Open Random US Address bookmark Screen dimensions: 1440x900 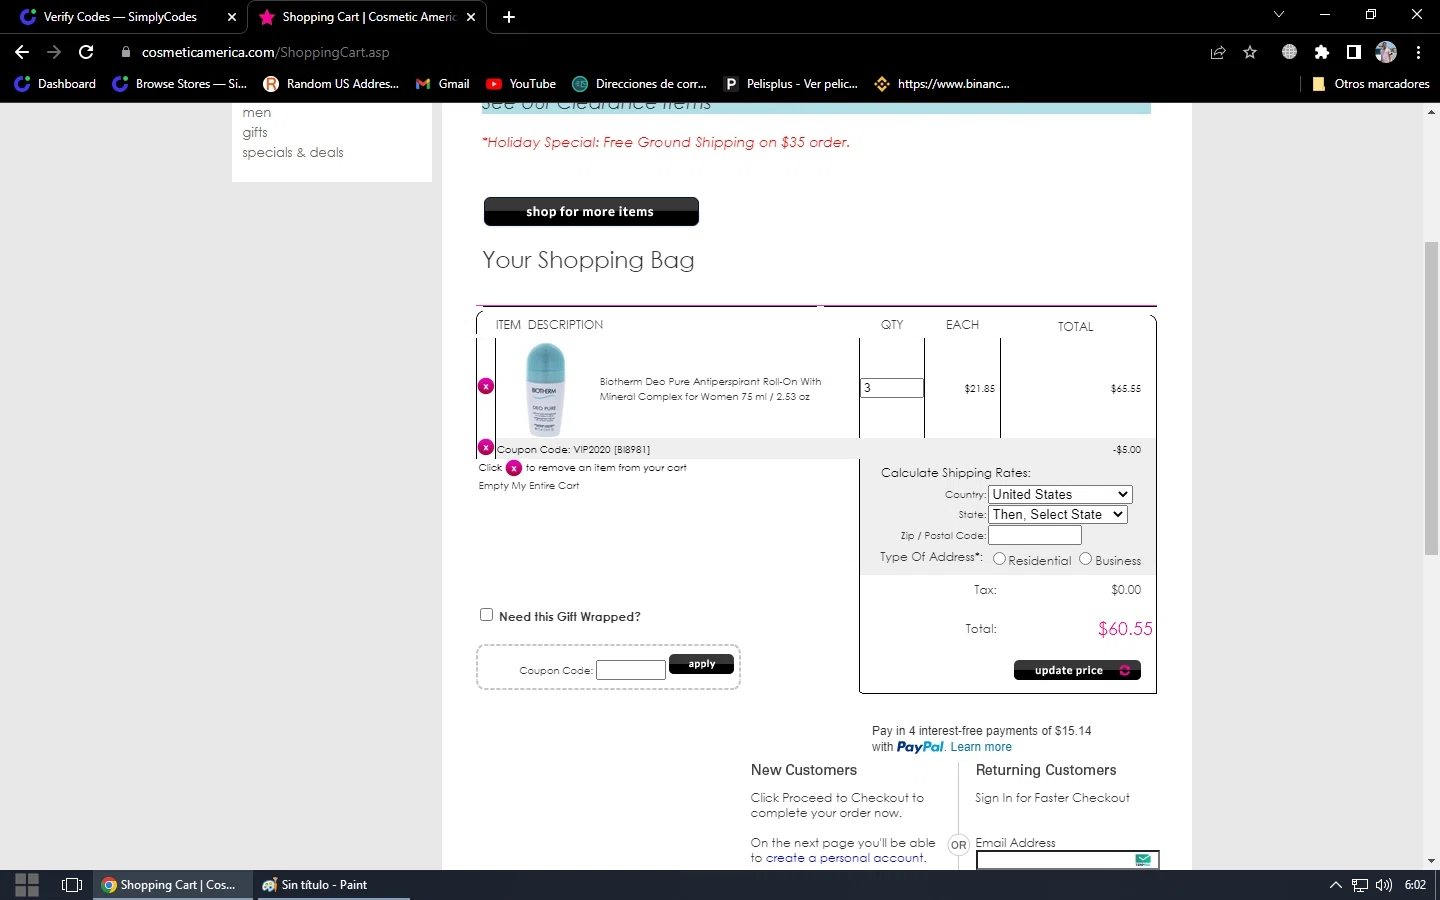331,84
